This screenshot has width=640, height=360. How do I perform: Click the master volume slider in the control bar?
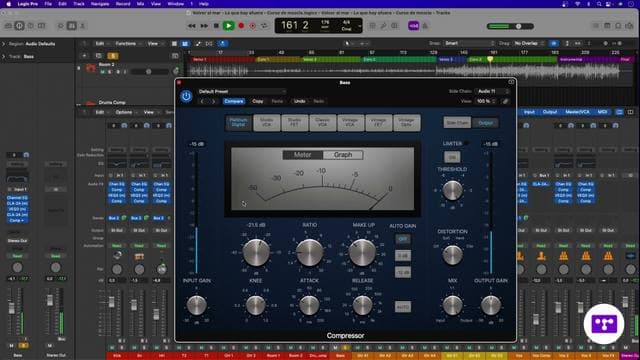point(510,26)
